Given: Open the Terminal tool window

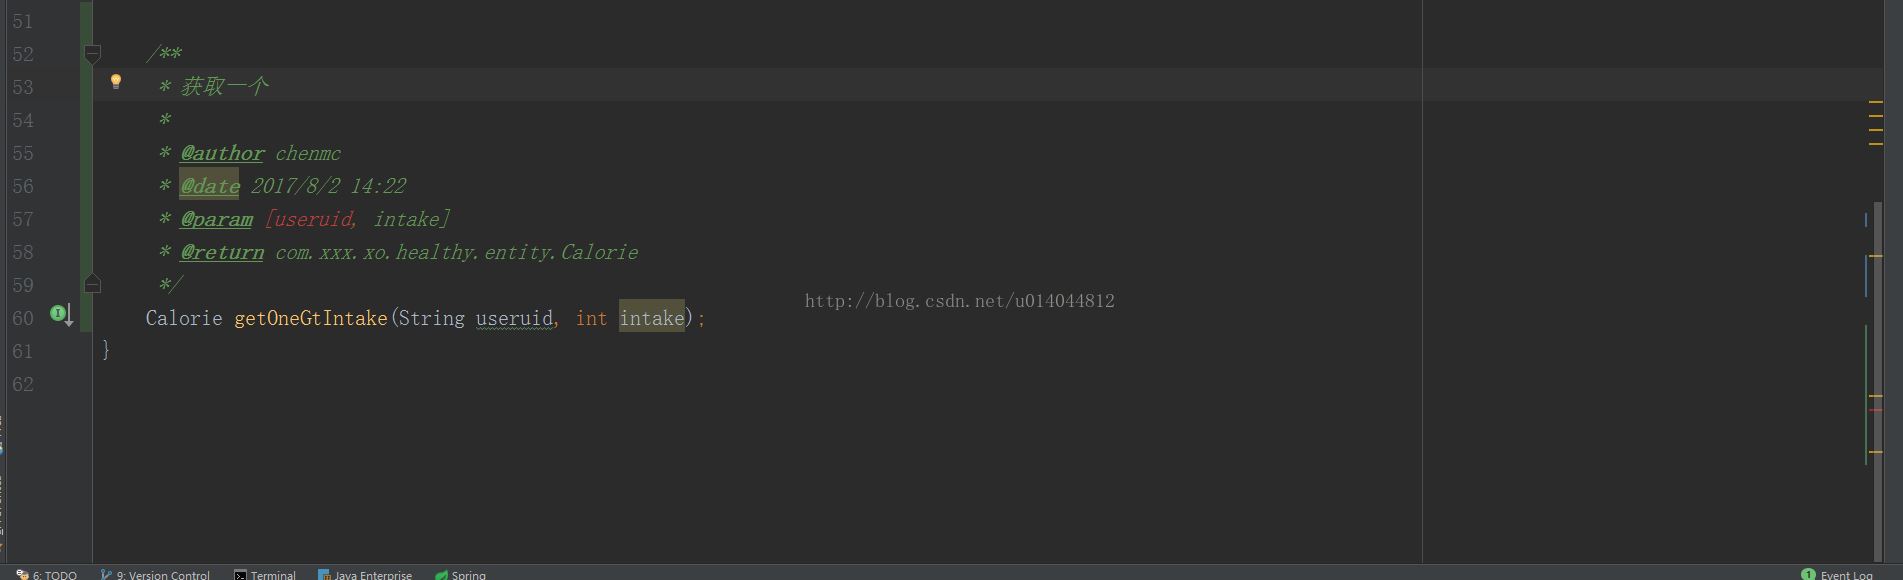Looking at the screenshot, I should (x=265, y=574).
